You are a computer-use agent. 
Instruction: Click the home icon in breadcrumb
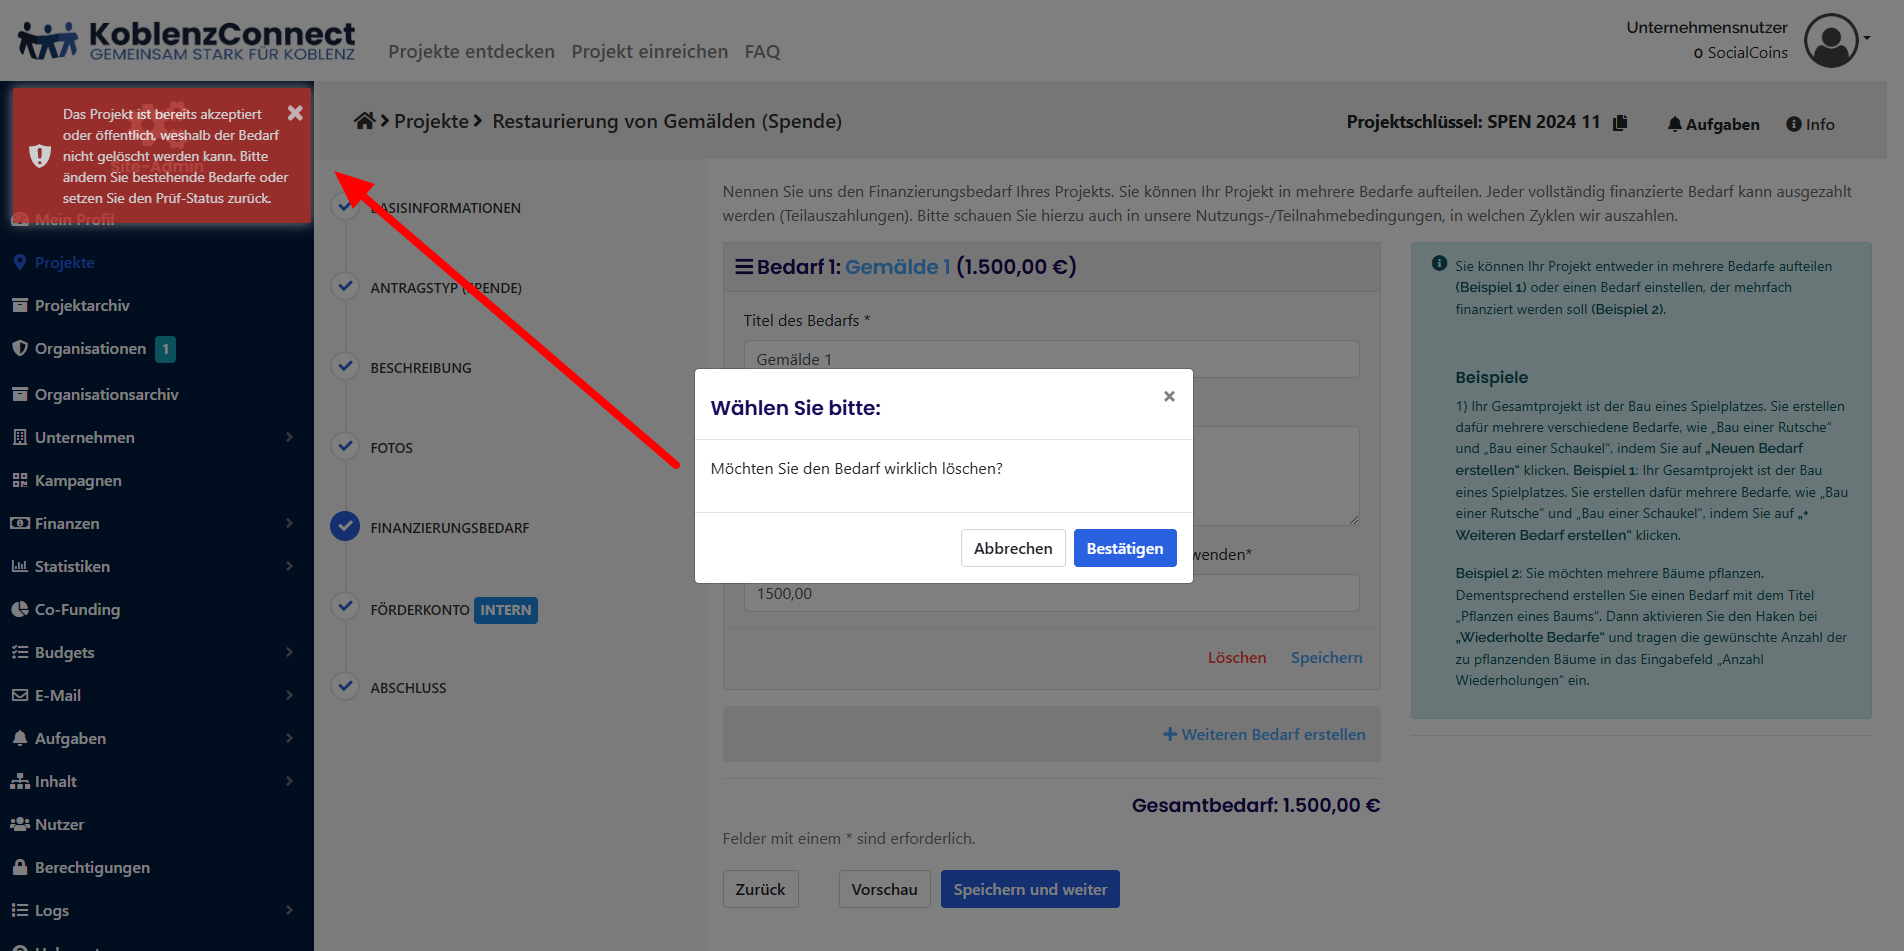tap(364, 121)
